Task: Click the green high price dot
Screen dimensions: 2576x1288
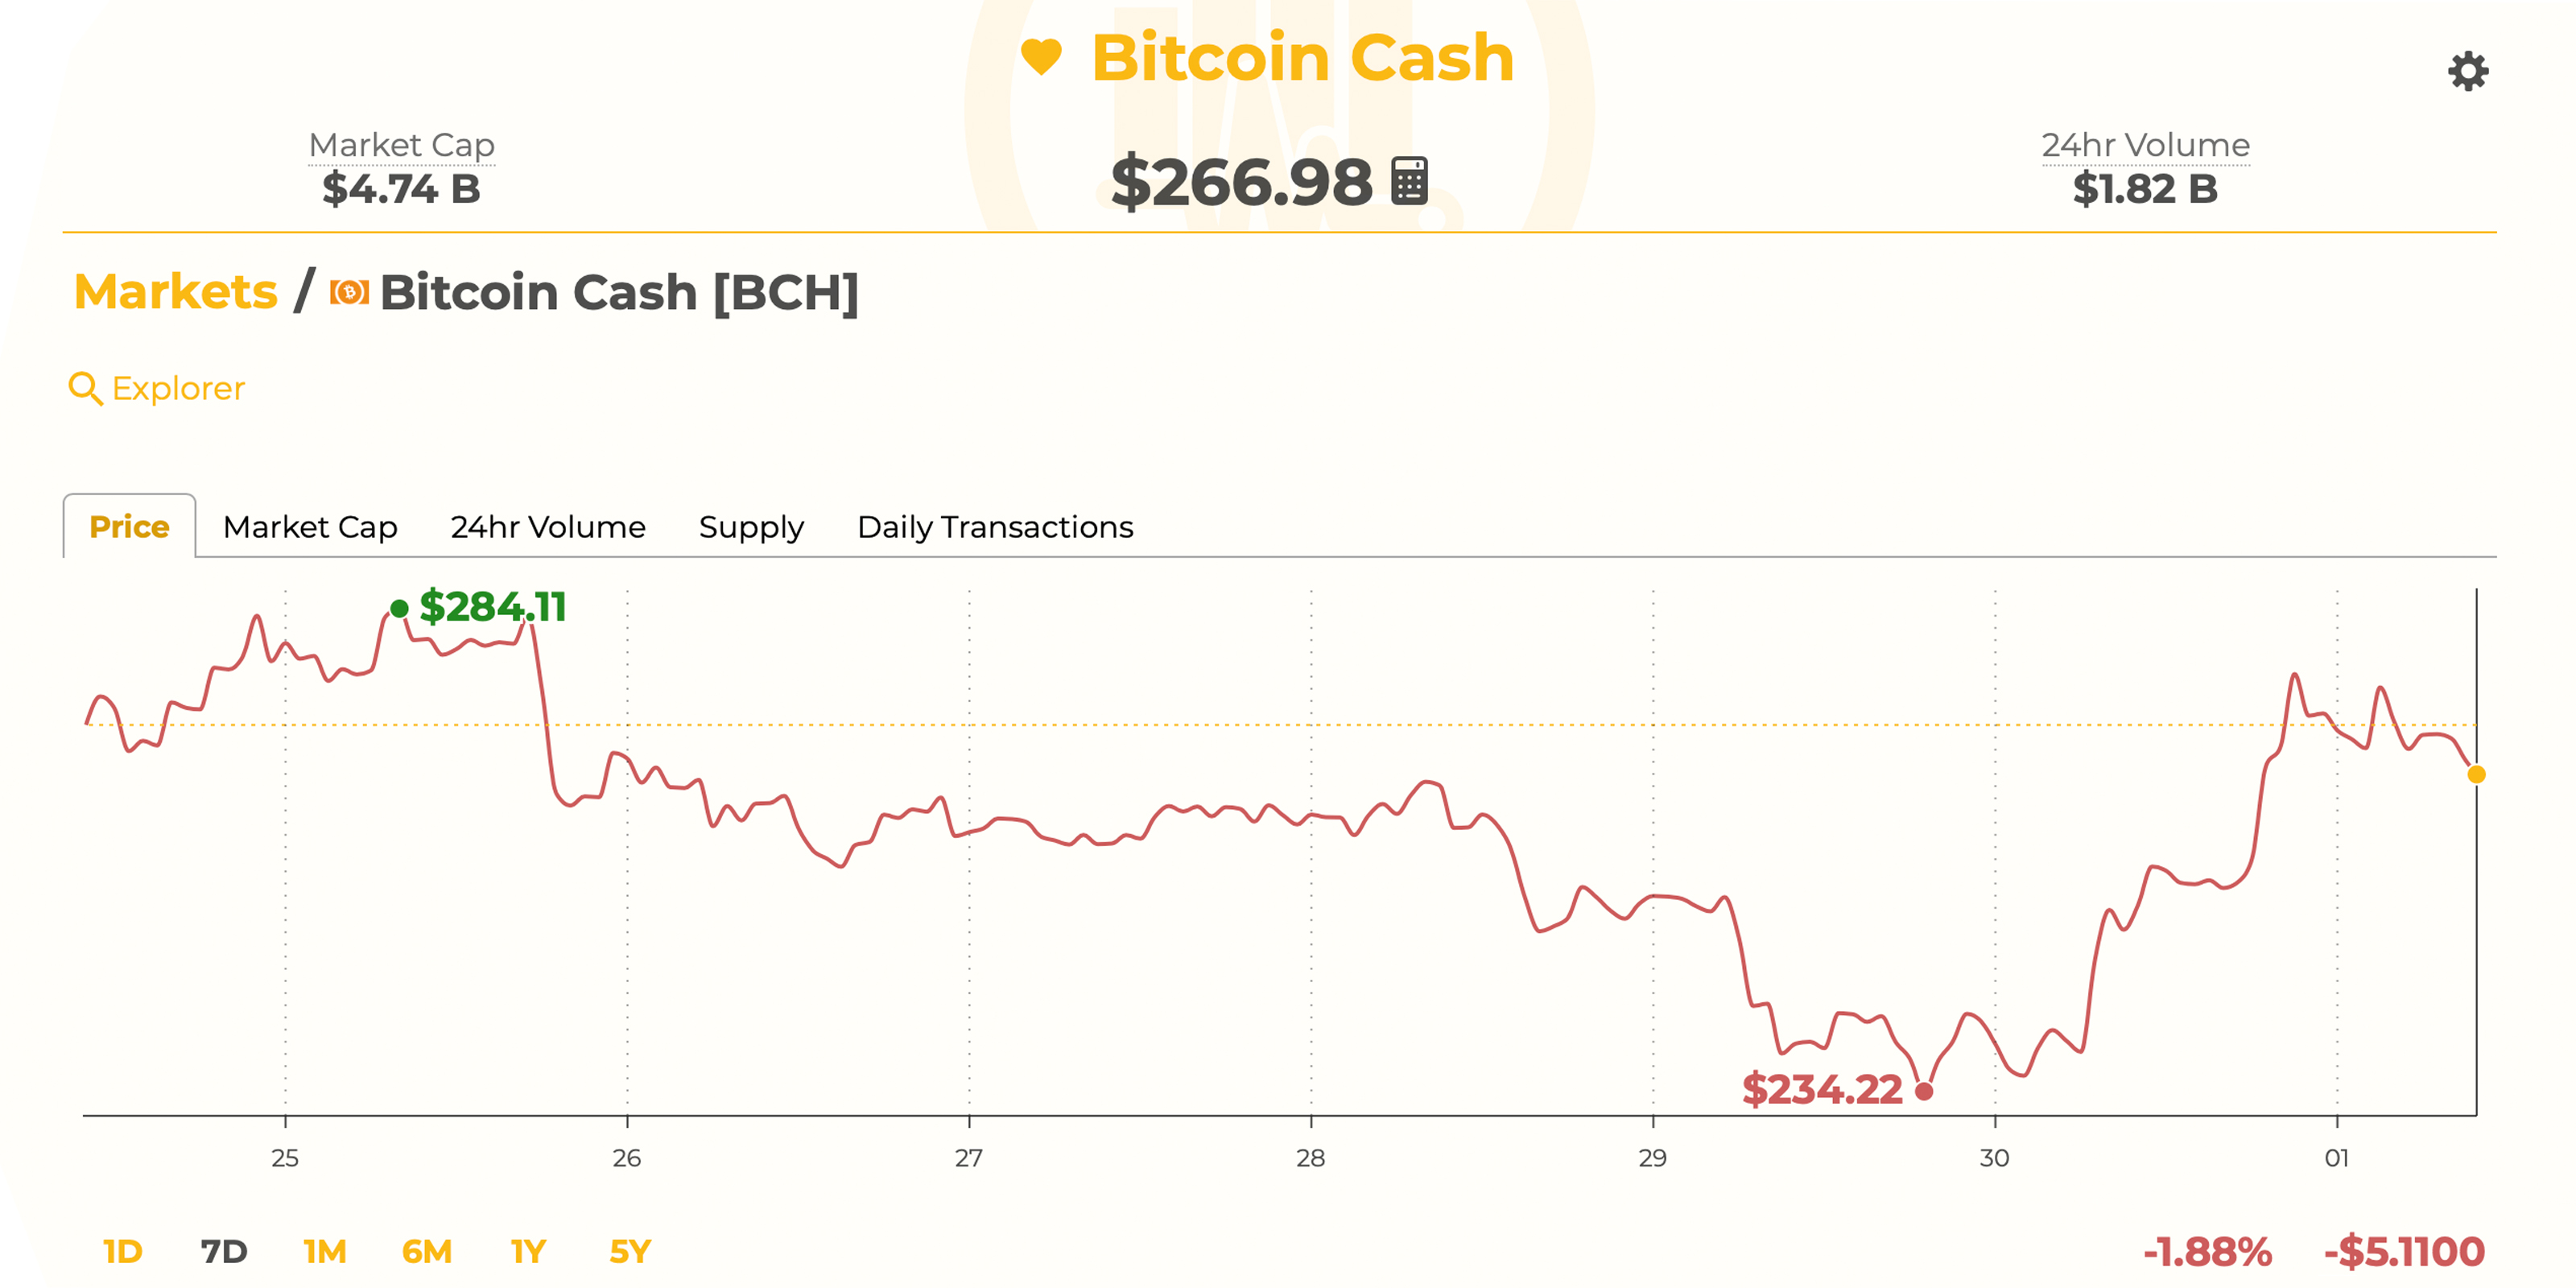Action: coord(399,608)
